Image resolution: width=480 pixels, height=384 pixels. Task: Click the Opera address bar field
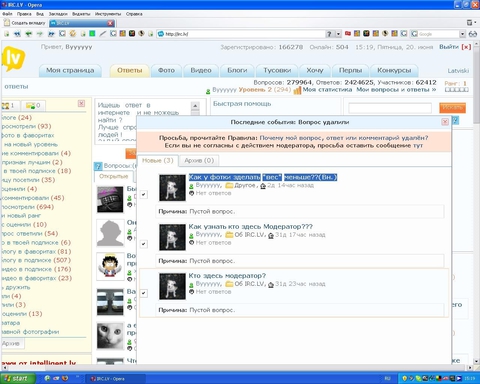point(245,34)
